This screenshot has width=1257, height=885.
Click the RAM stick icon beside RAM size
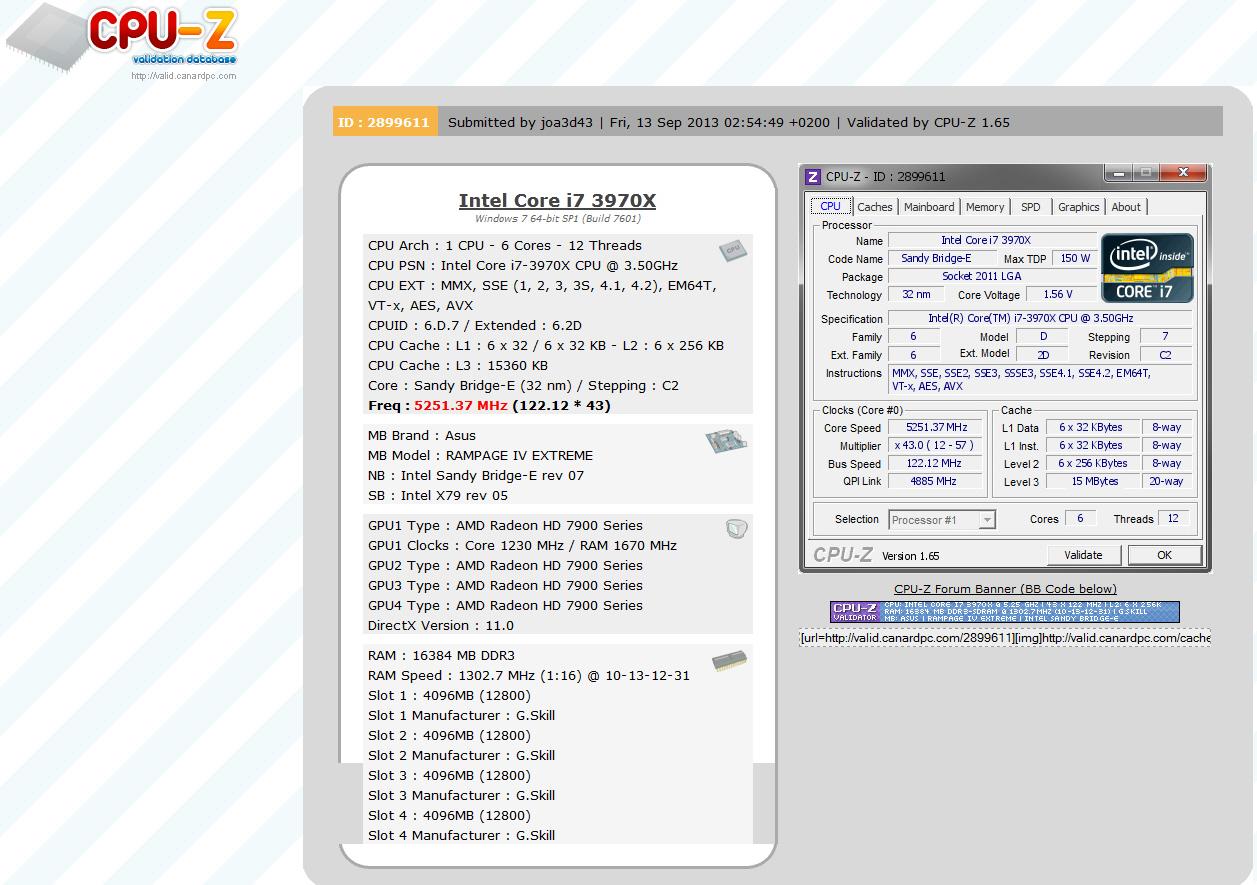coord(729,660)
